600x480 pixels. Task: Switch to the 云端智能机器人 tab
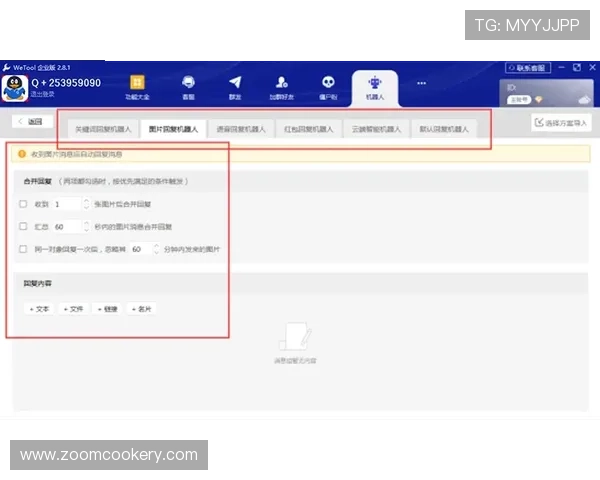(376, 129)
